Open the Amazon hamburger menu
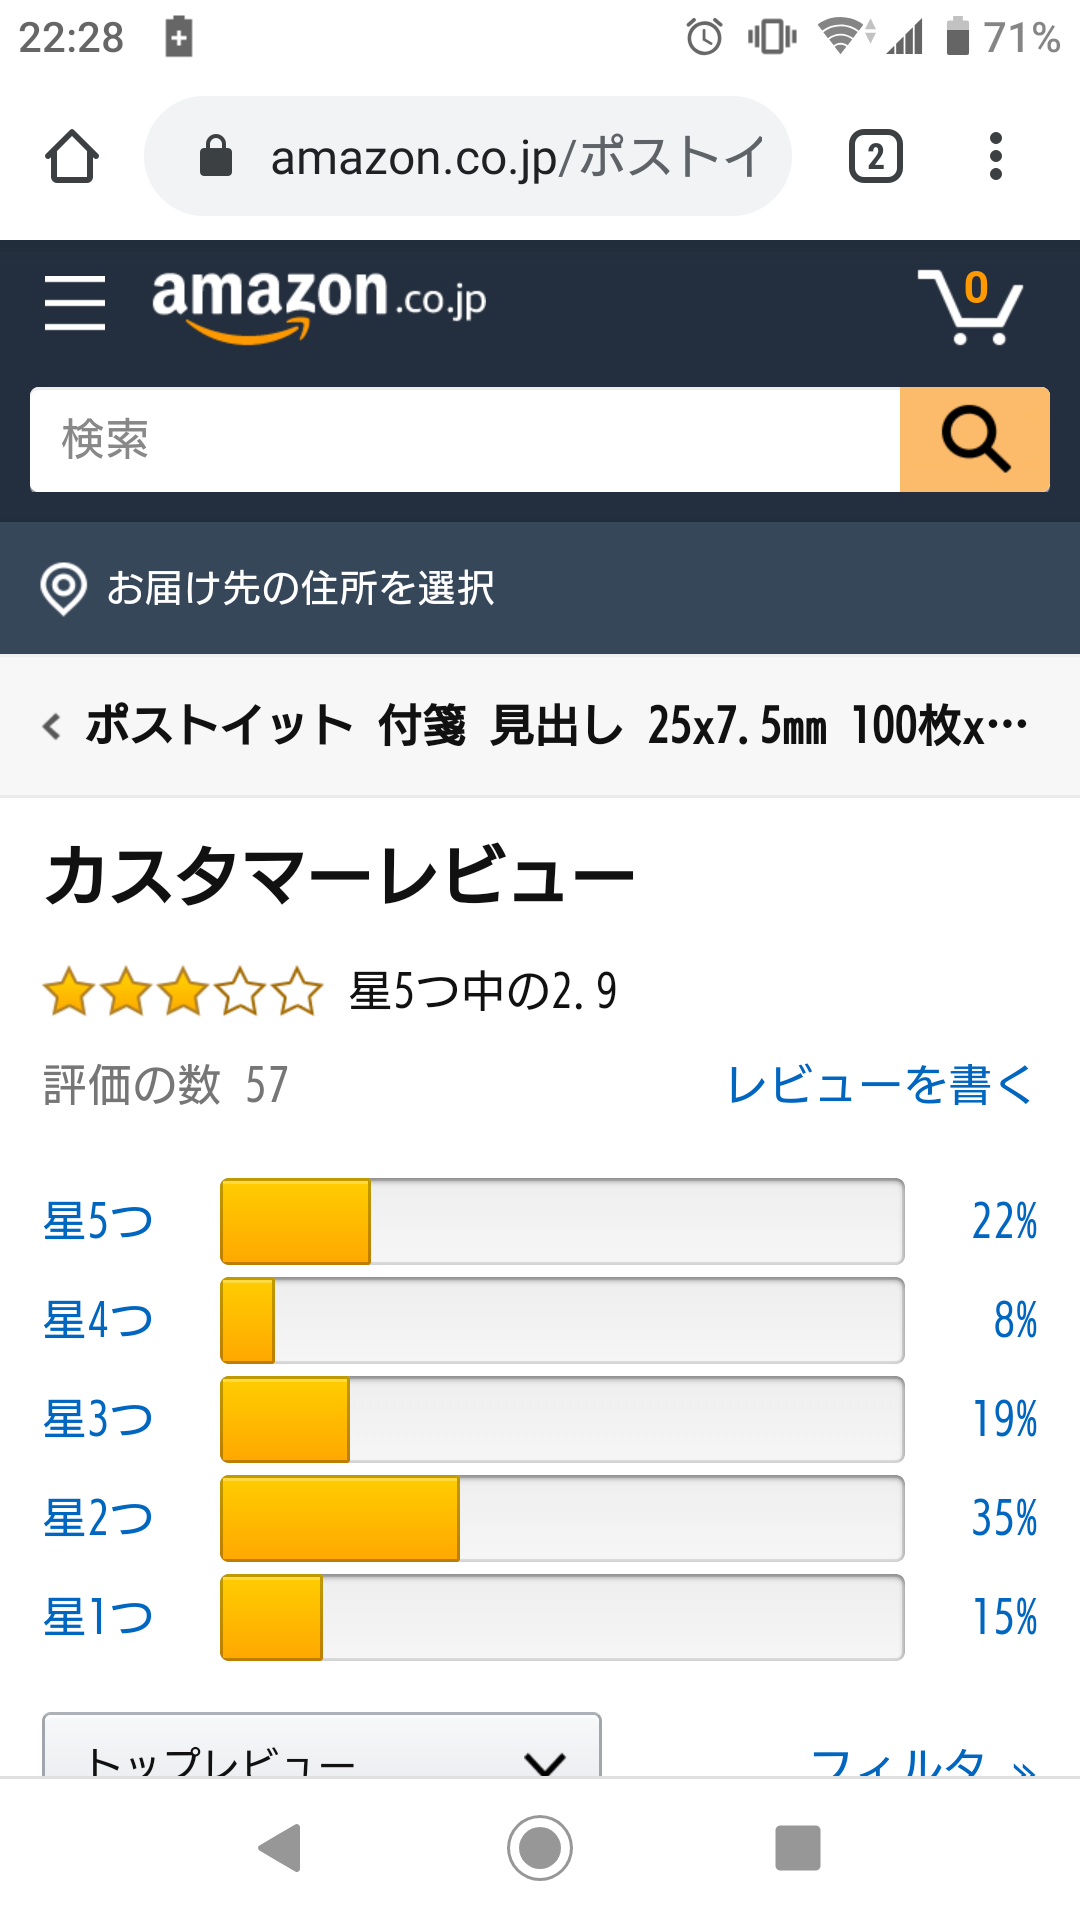Viewport: 1080px width, 1920px height. [75, 302]
